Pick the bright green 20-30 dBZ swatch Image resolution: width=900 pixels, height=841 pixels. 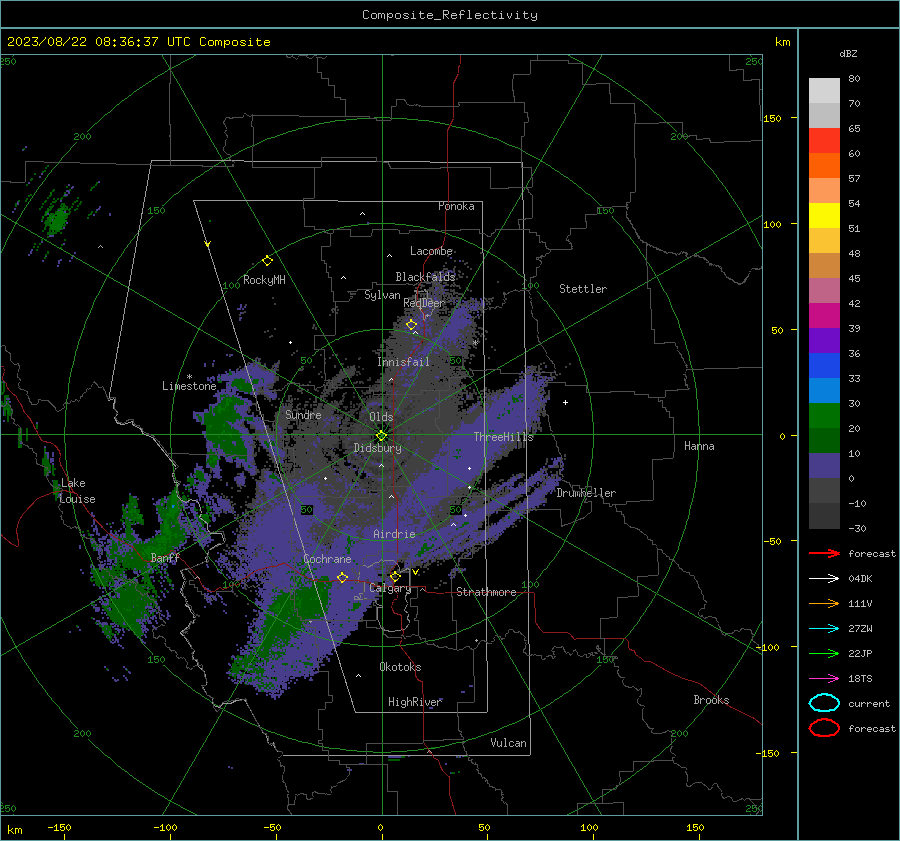tap(824, 415)
